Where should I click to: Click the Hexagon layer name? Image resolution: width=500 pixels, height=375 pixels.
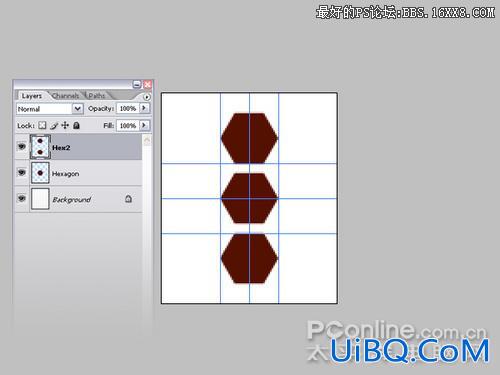tap(66, 174)
